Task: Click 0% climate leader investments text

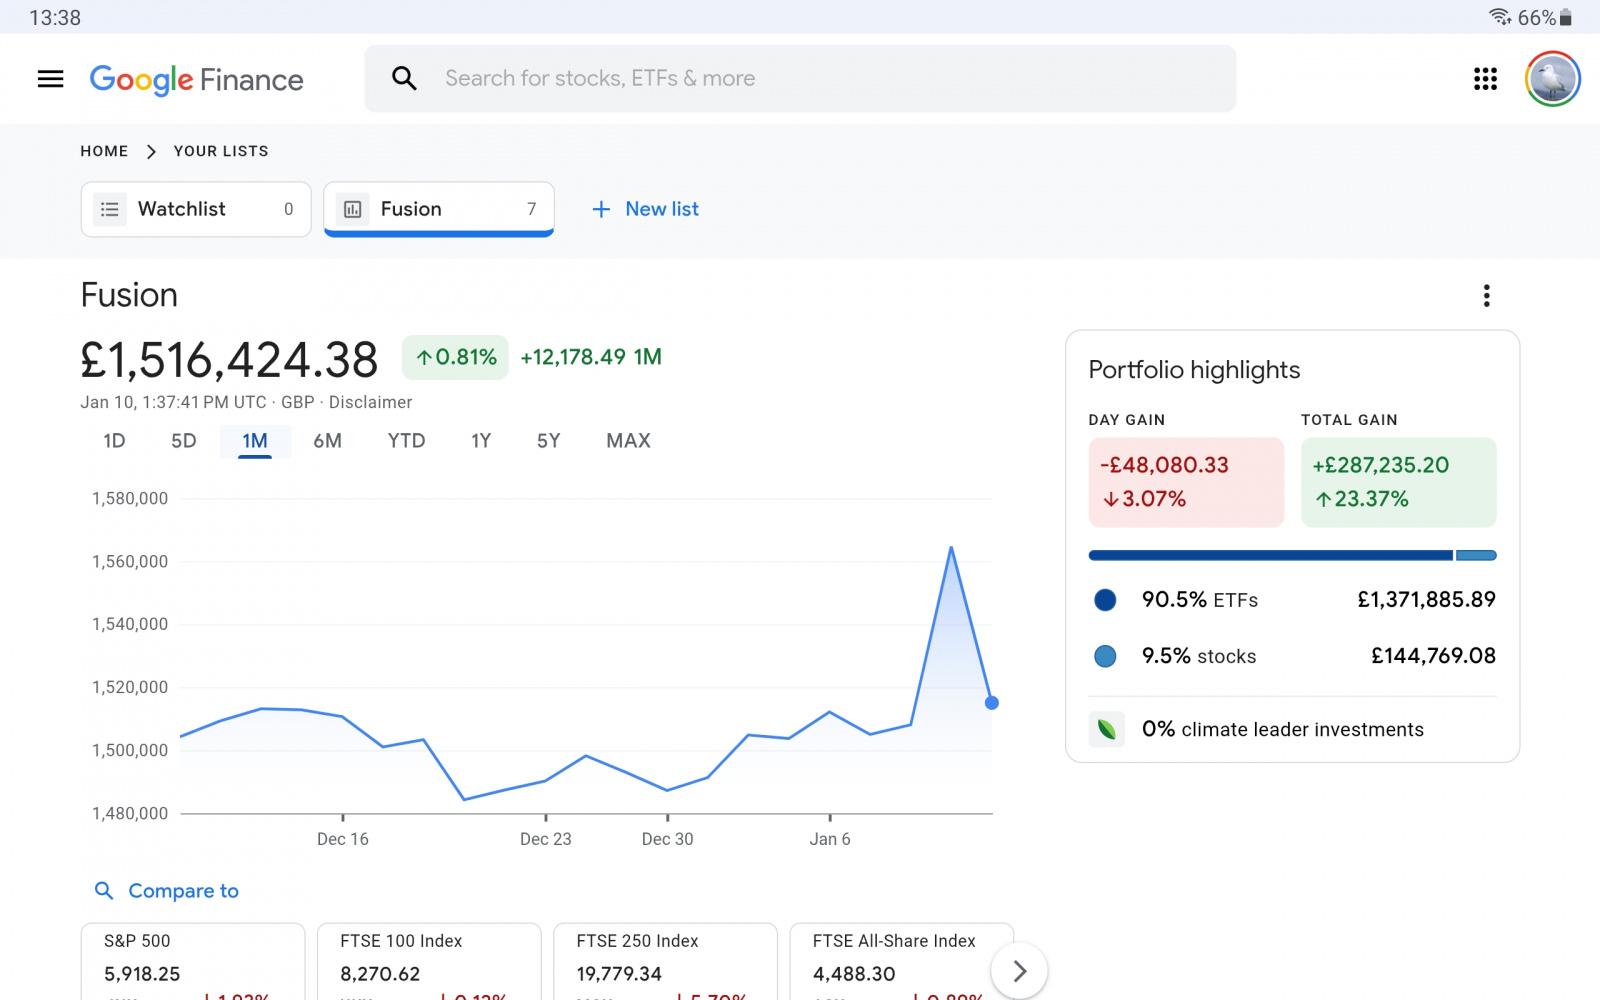Action: (1283, 729)
